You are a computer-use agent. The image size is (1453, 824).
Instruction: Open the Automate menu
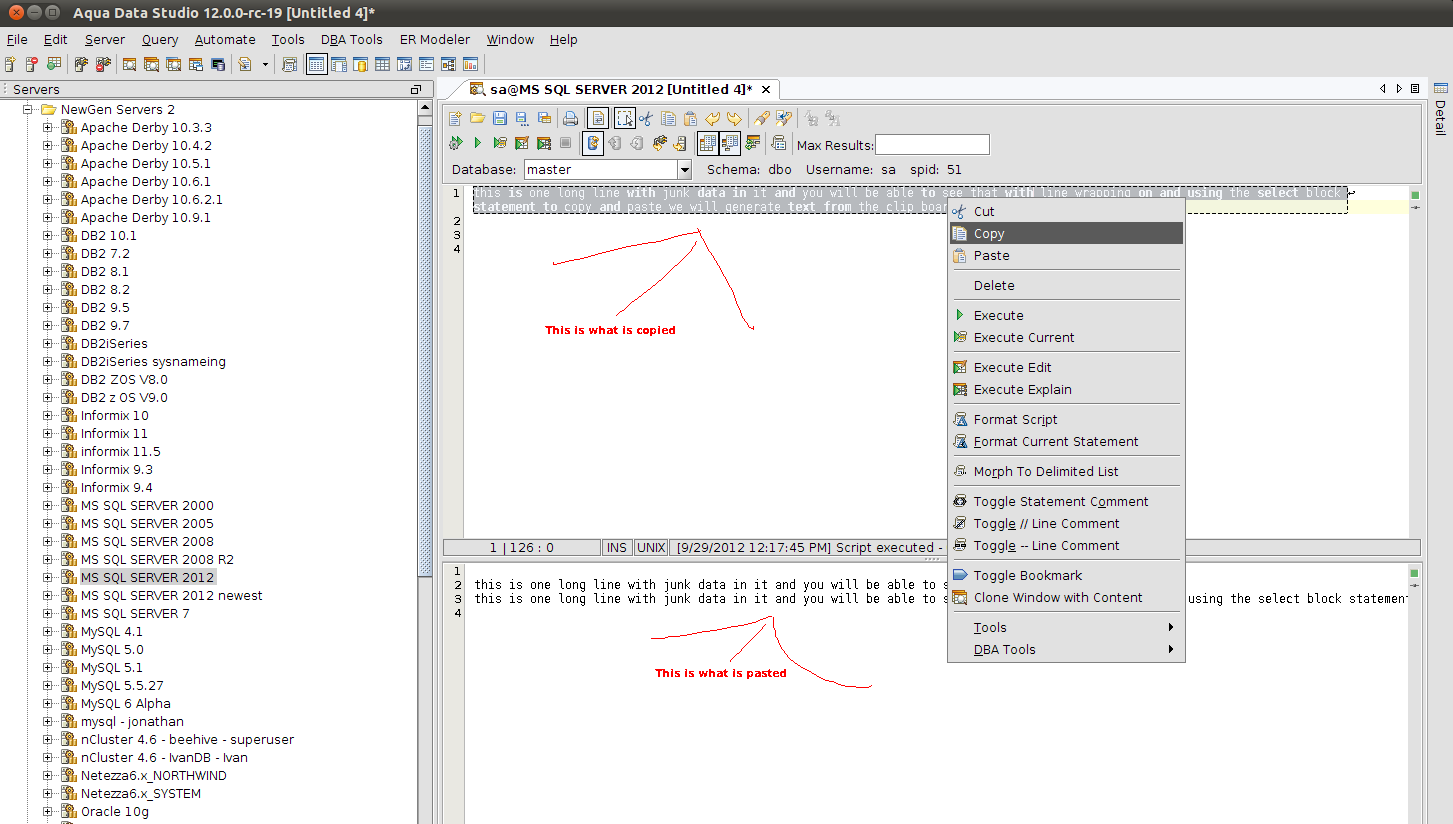point(225,40)
